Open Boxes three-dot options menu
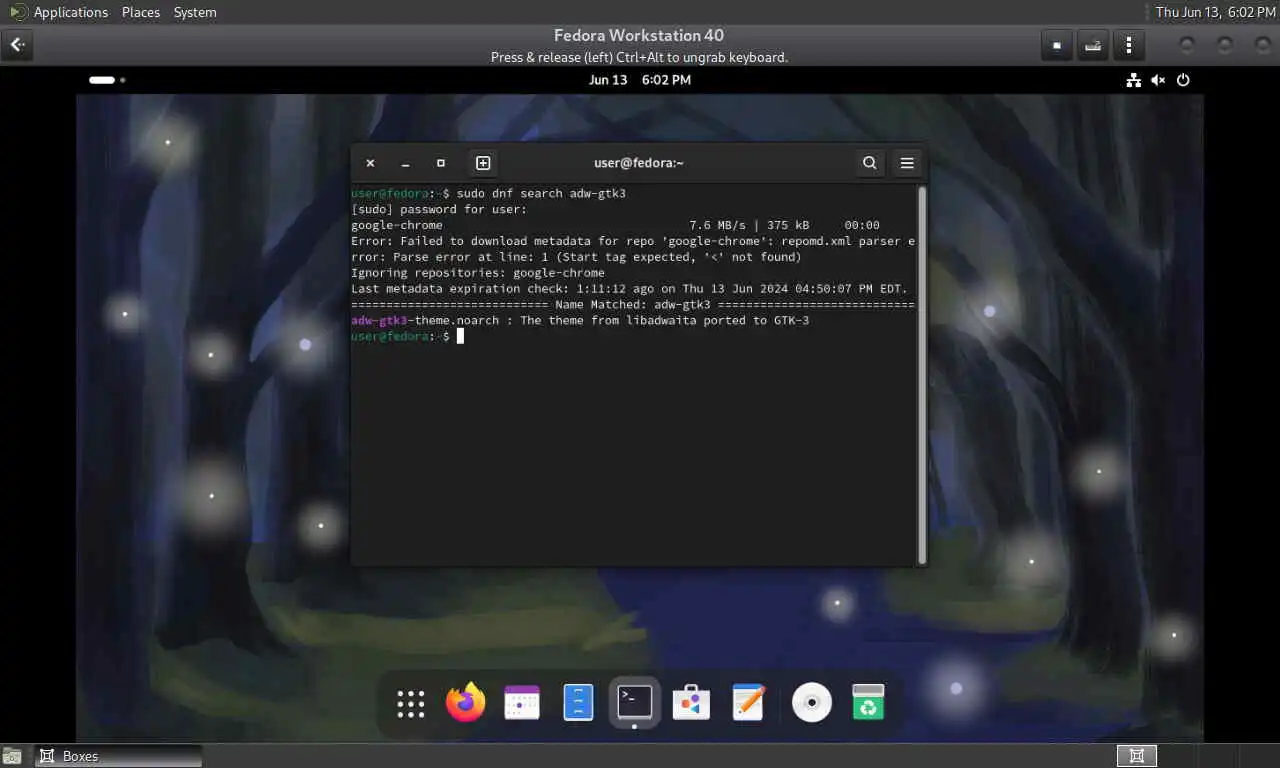The width and height of the screenshot is (1280, 768). pyautogui.click(x=1129, y=45)
